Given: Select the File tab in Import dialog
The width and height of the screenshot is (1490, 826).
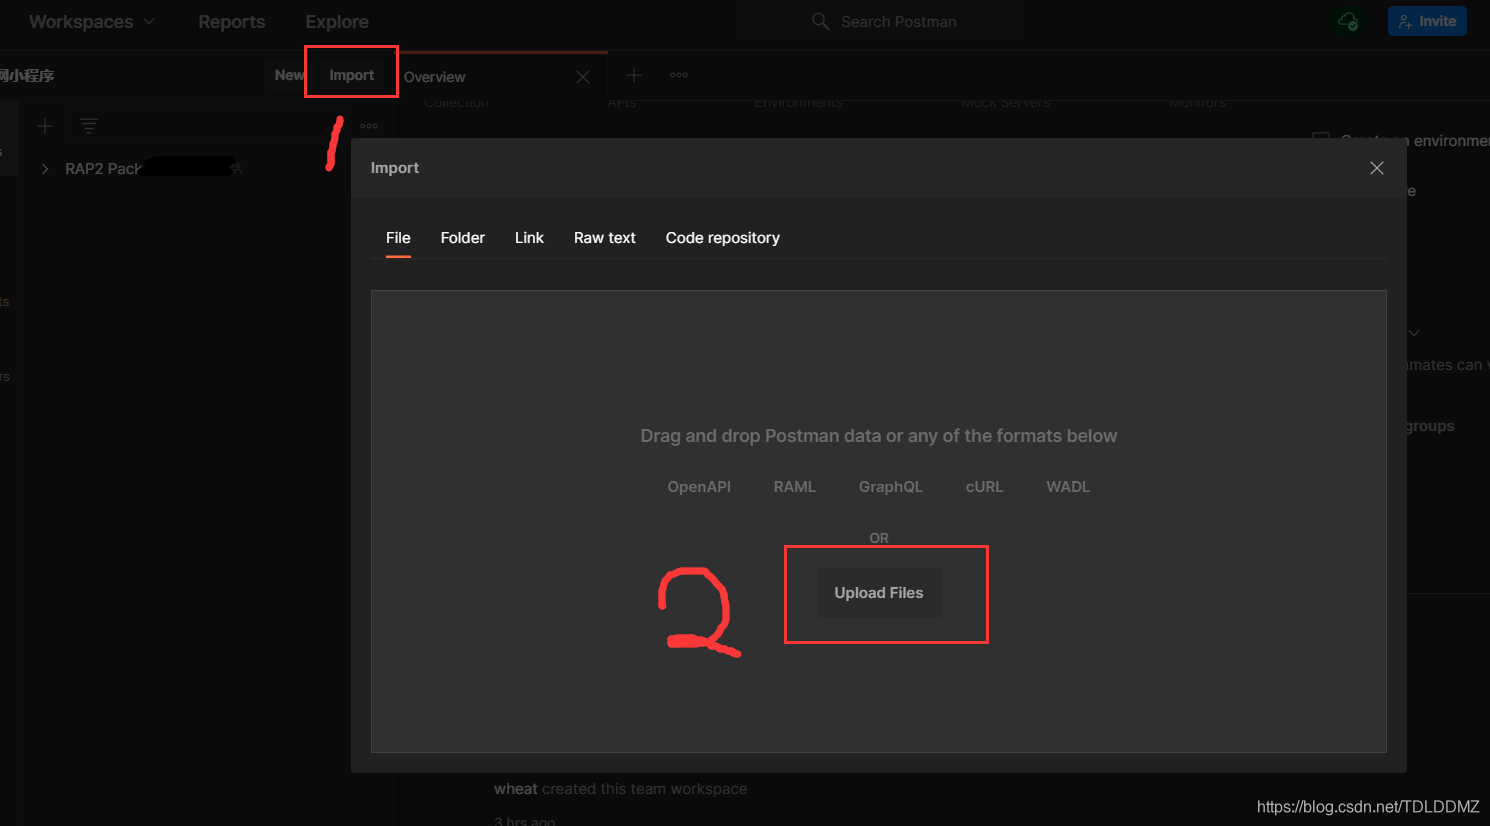Looking at the screenshot, I should pos(398,238).
